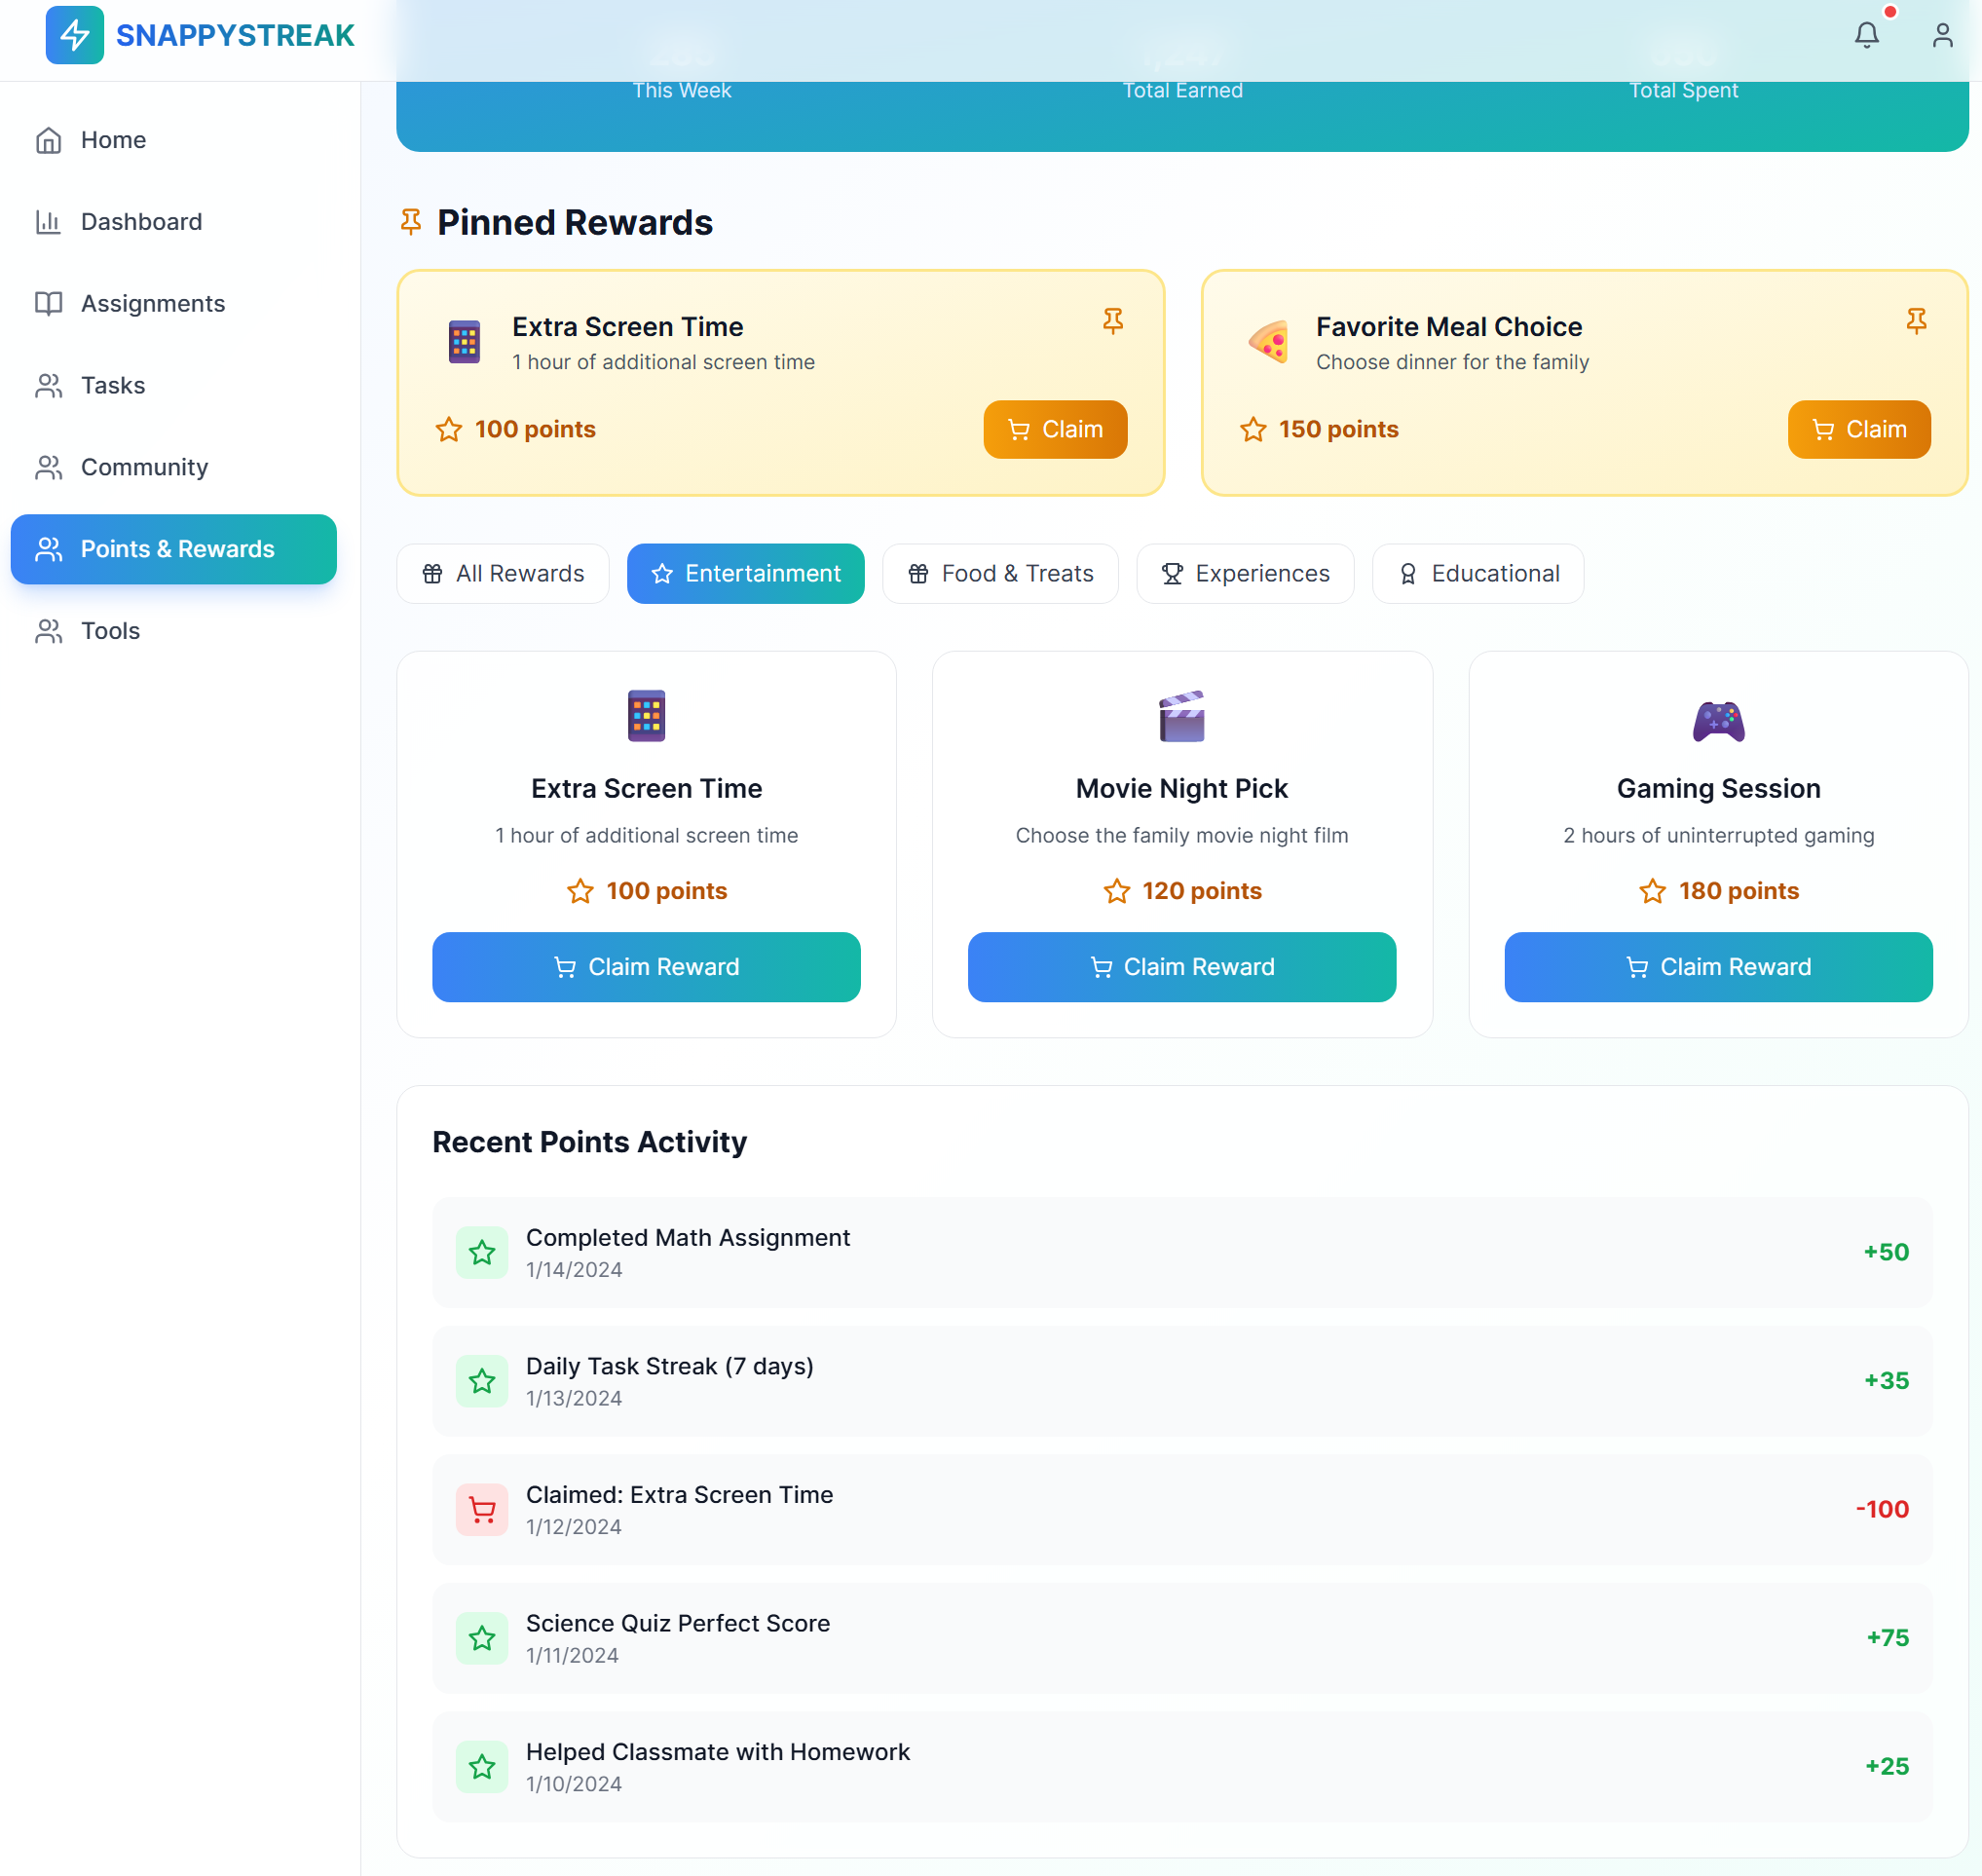Claim Reward for Movie Night Pick
Viewport: 1982px width, 1876px height.
coord(1181,967)
